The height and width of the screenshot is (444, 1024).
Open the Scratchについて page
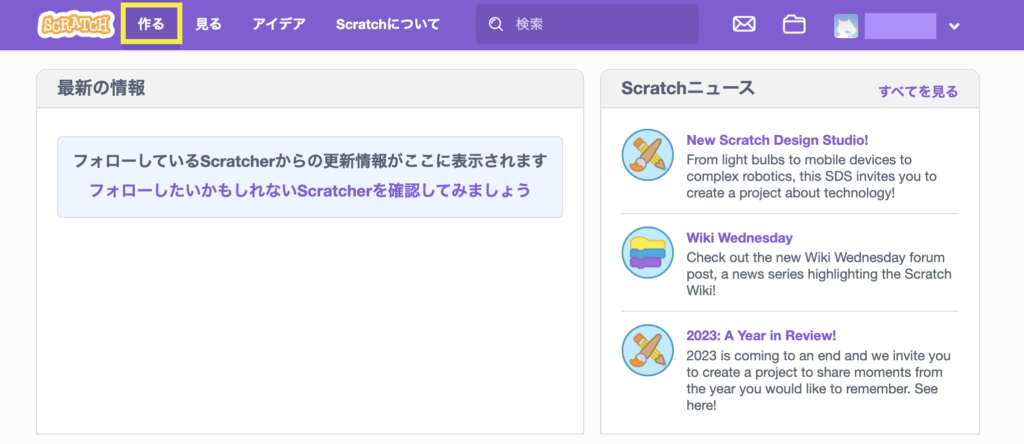388,25
